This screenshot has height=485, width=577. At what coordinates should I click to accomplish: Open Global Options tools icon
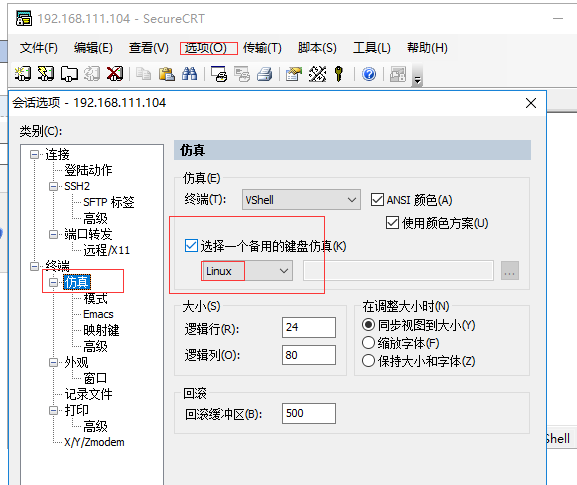tap(317, 74)
